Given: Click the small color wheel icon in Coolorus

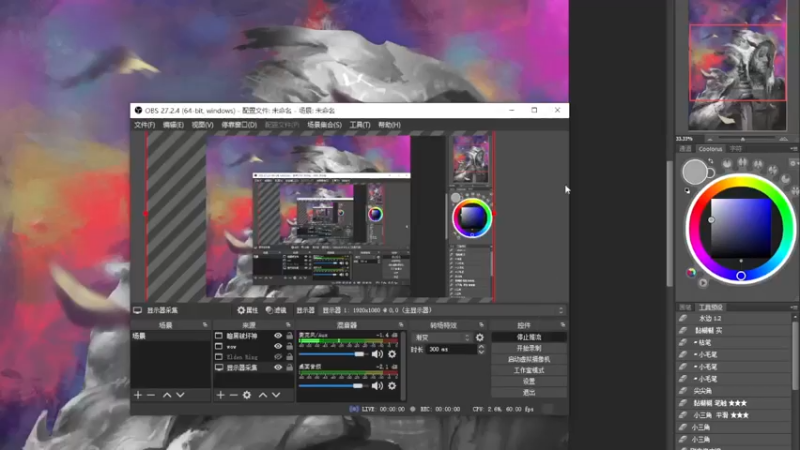Looking at the screenshot, I should coord(691,272).
